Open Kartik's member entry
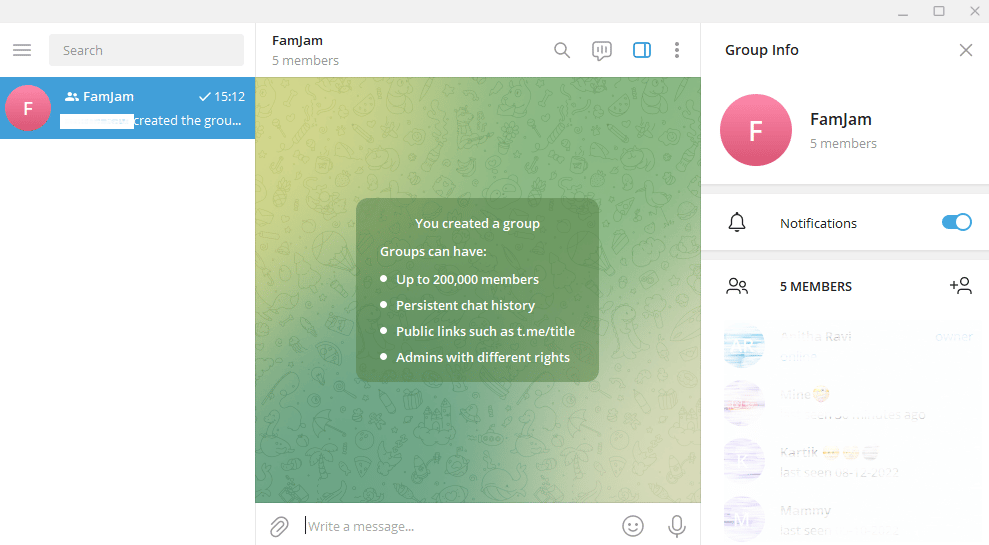This screenshot has width=989, height=545. point(845,461)
